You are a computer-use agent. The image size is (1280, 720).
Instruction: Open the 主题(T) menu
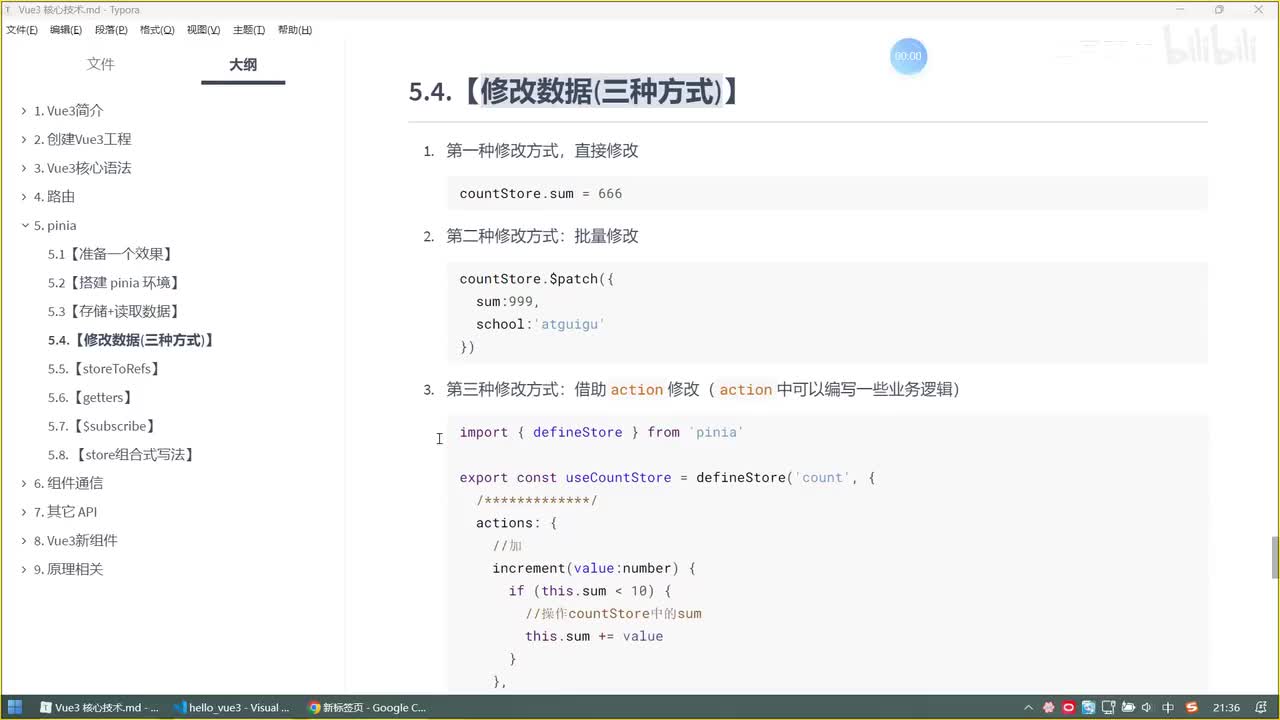tap(249, 30)
